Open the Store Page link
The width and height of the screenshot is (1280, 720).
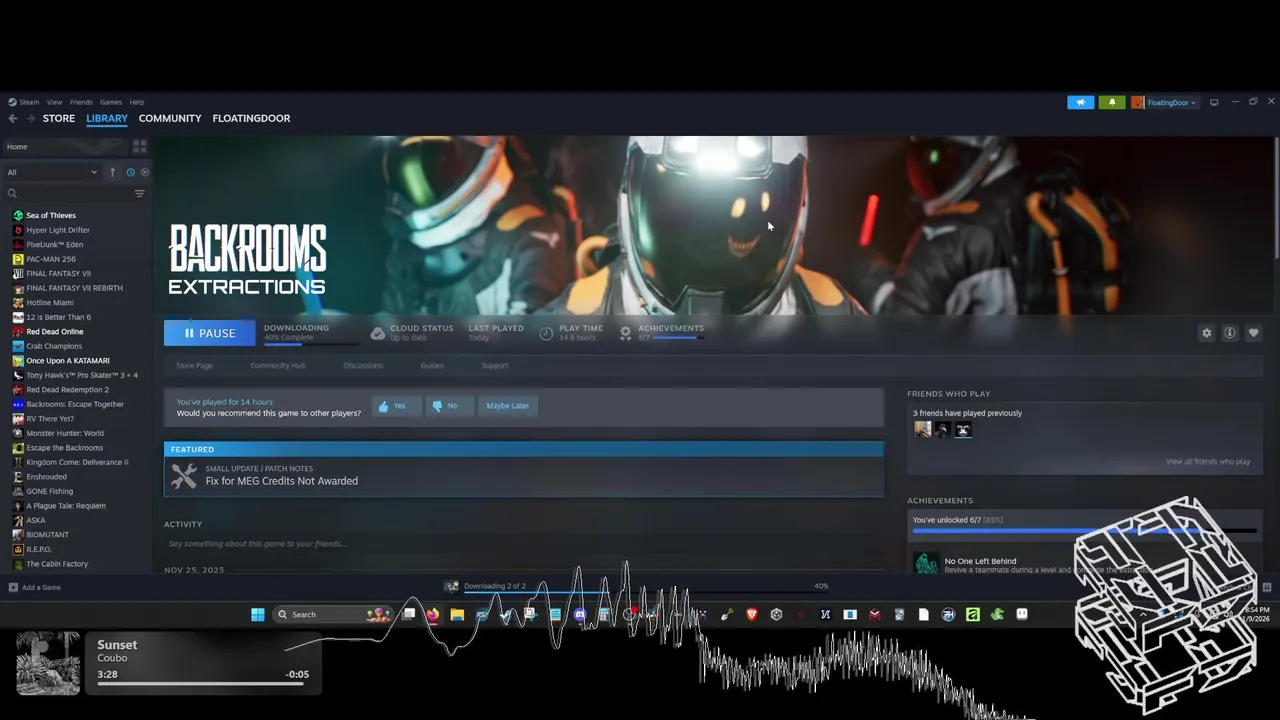194,366
